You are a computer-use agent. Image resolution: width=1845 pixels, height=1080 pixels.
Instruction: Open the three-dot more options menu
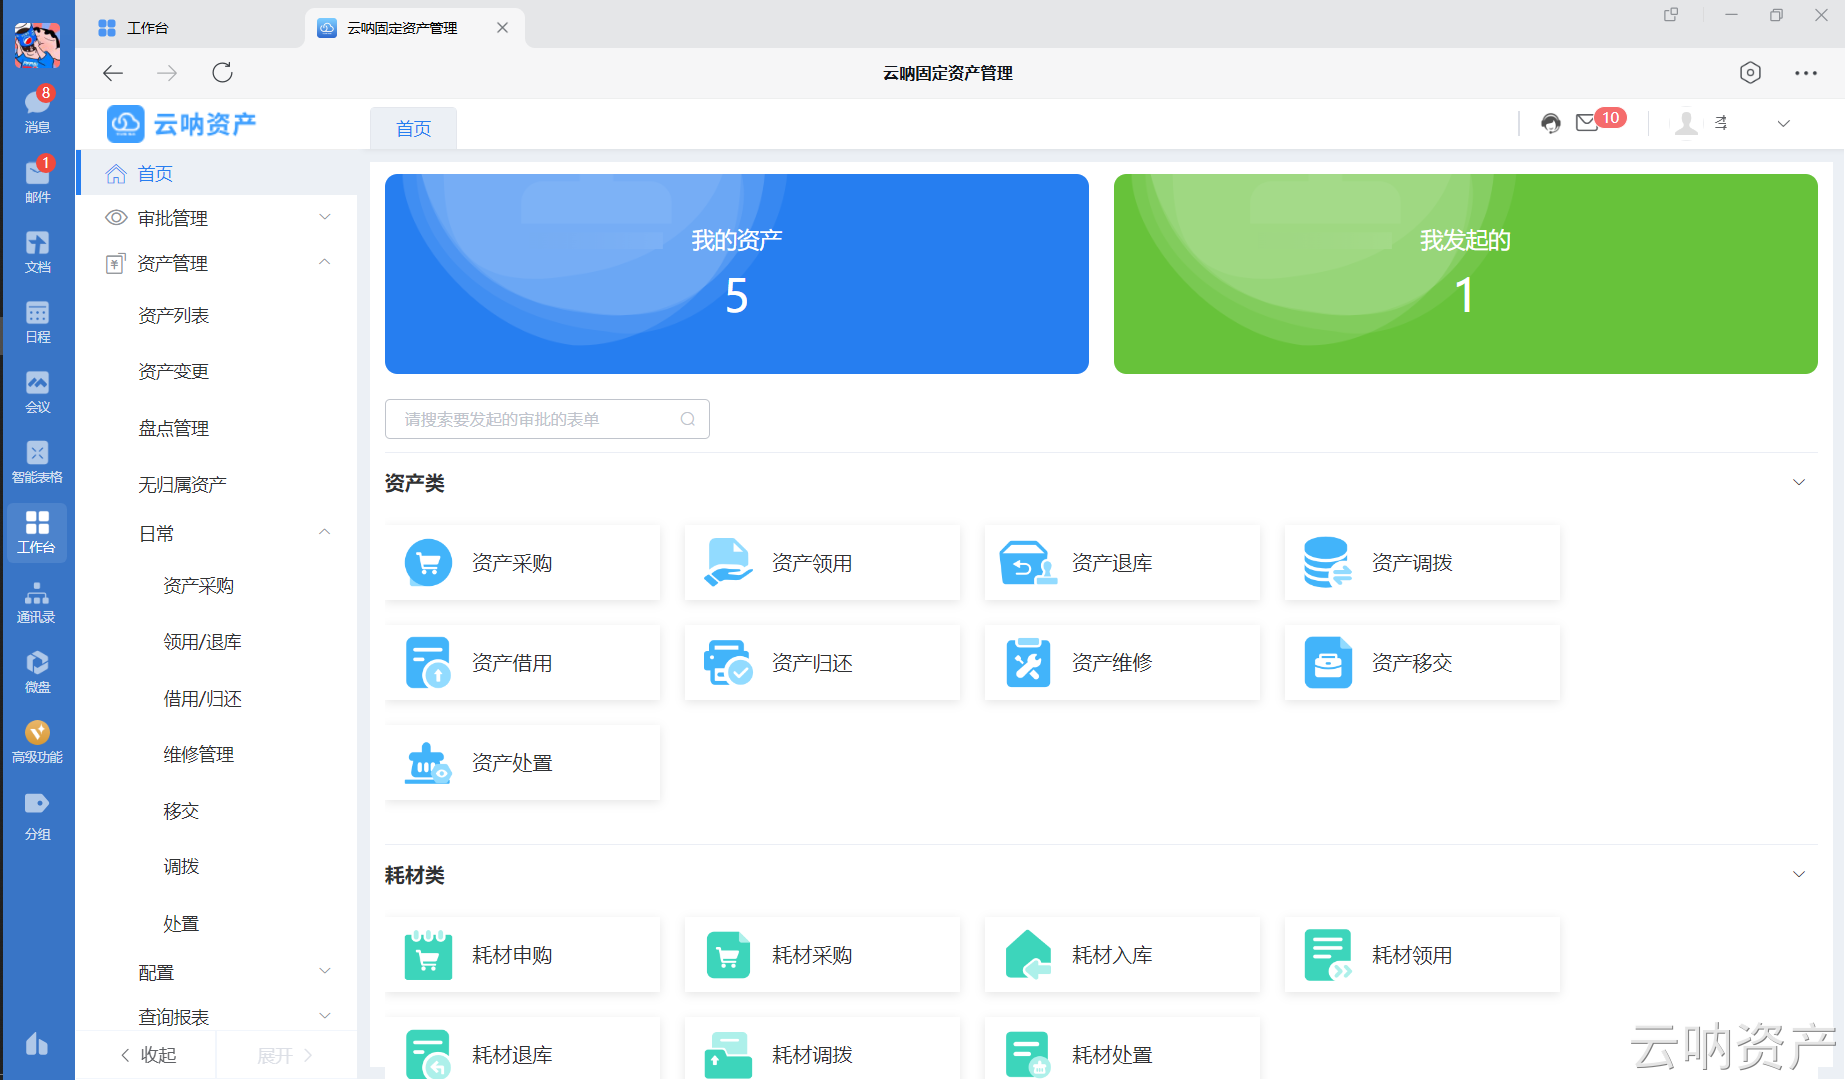click(x=1806, y=73)
